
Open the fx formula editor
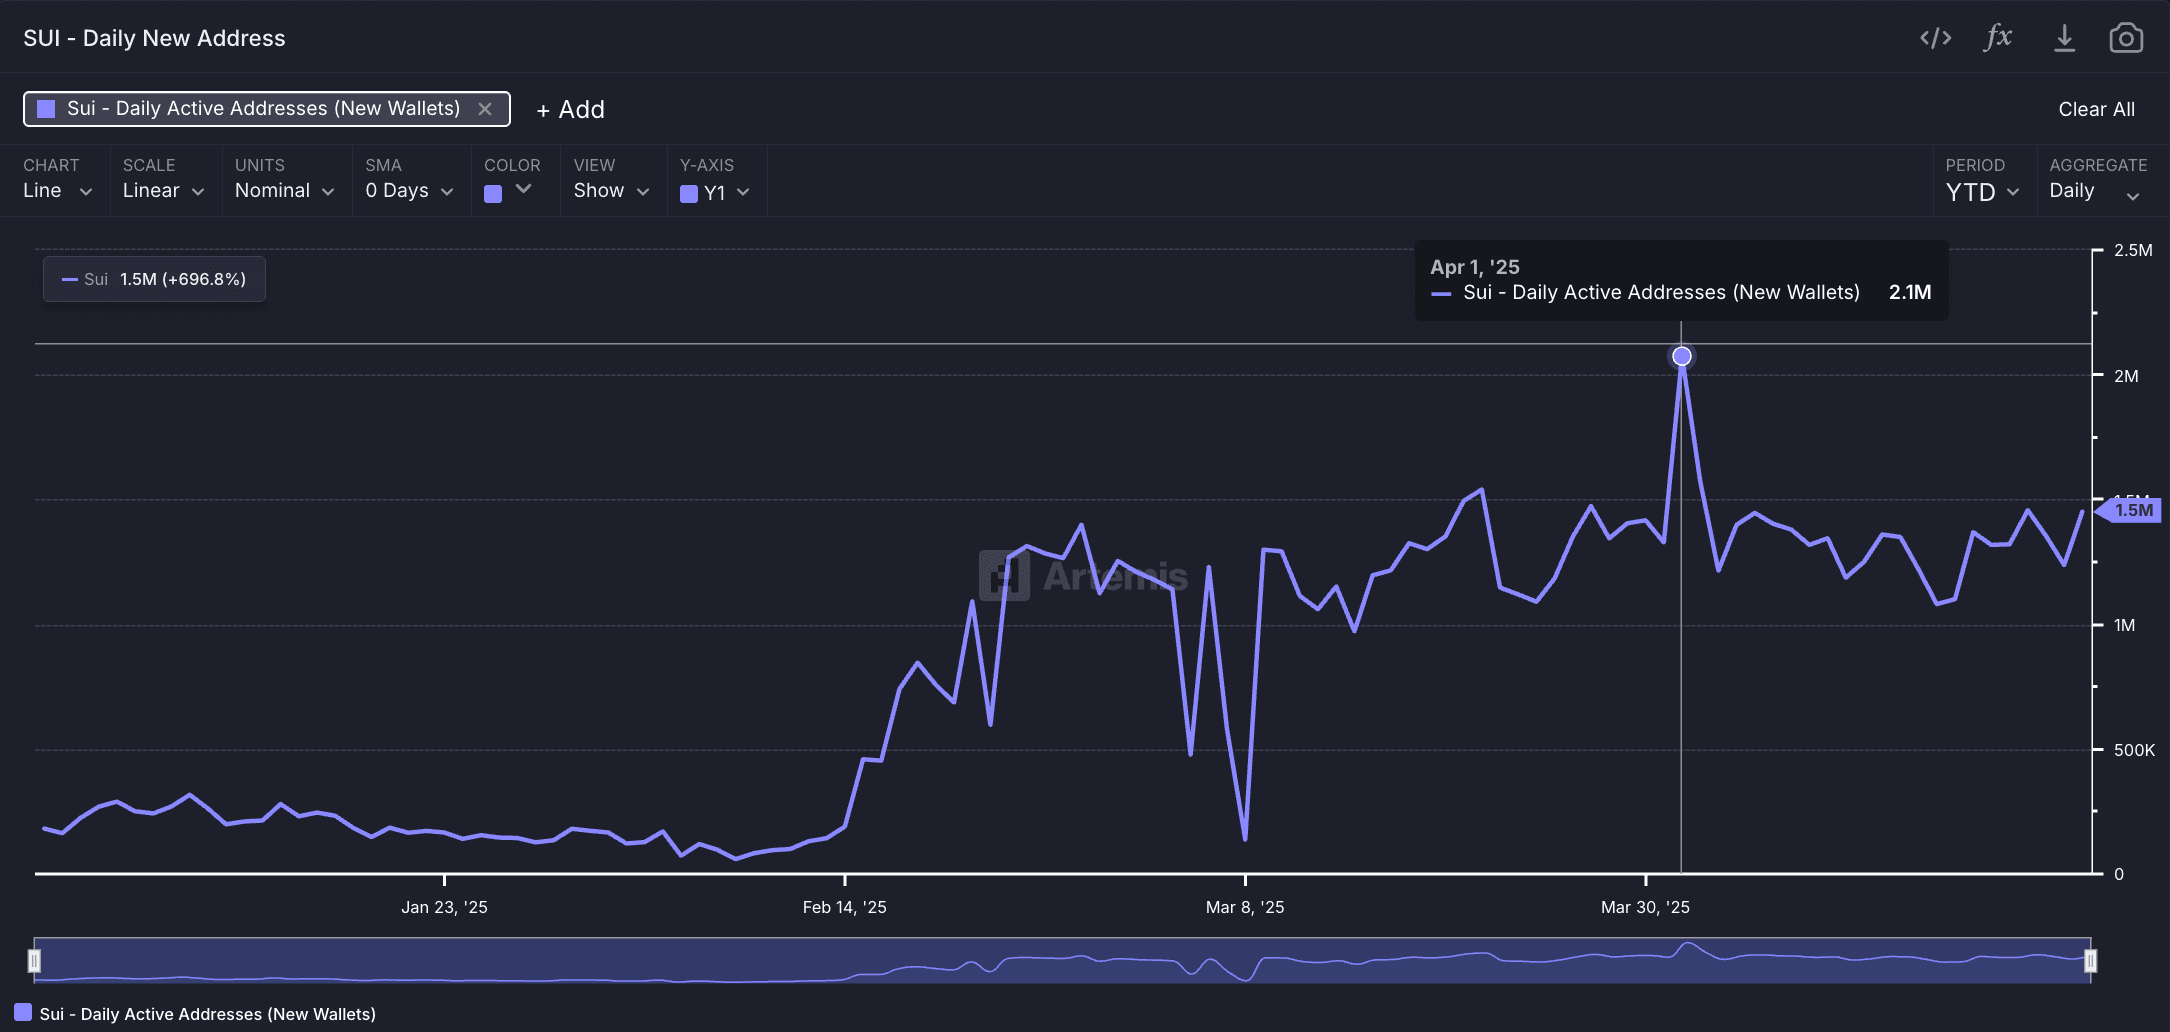click(1998, 38)
